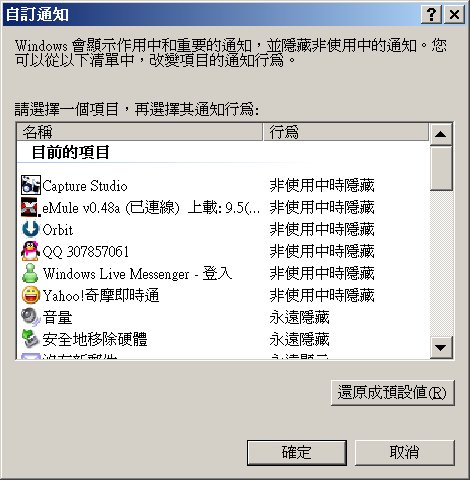Click the scrollbar down arrow
470x480 pixels.
tap(441, 347)
